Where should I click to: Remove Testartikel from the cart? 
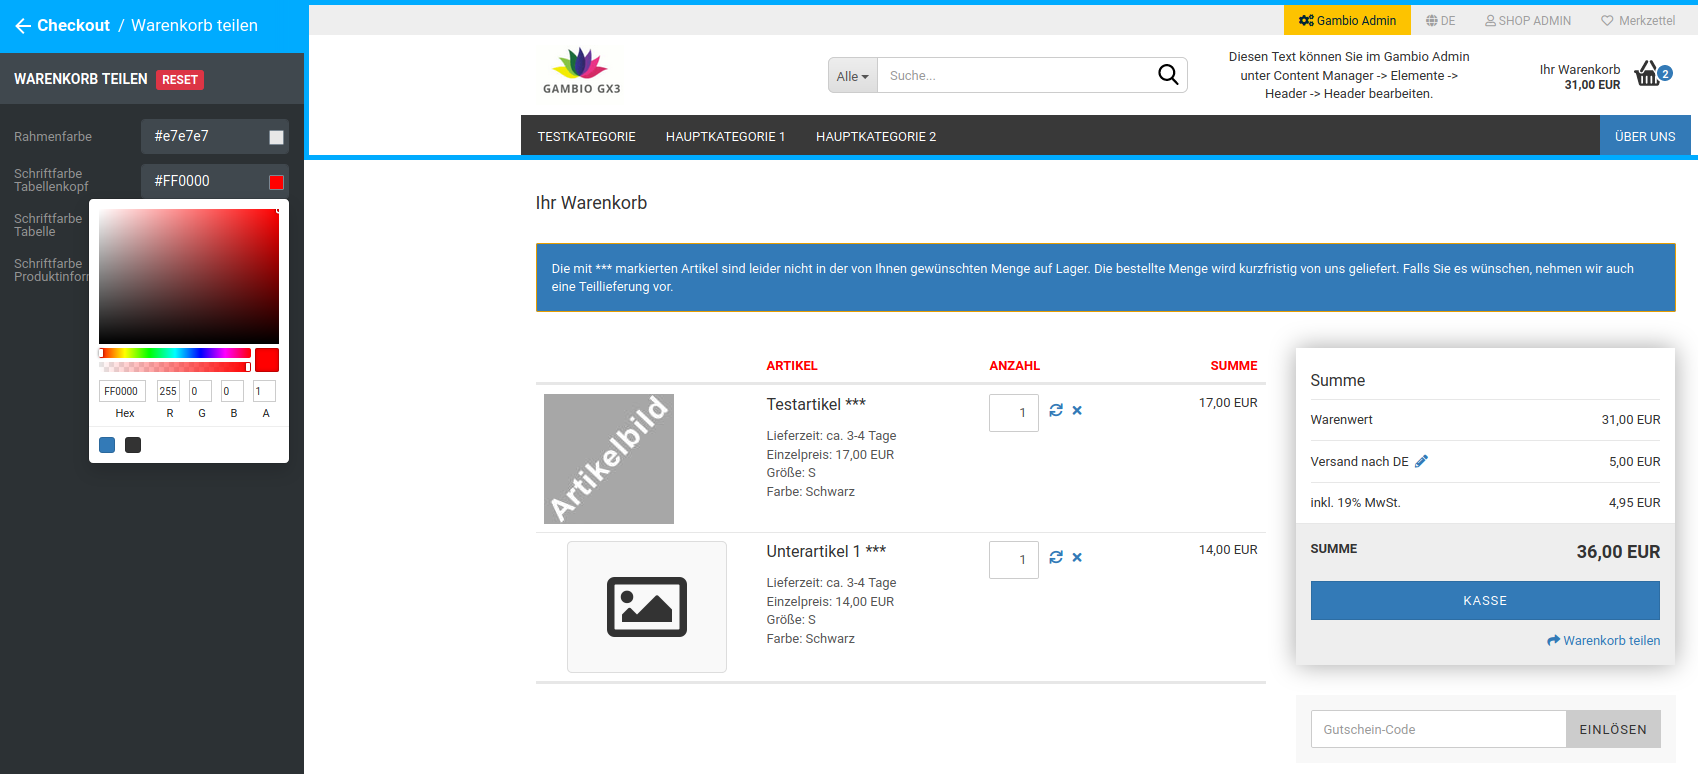pyautogui.click(x=1077, y=410)
